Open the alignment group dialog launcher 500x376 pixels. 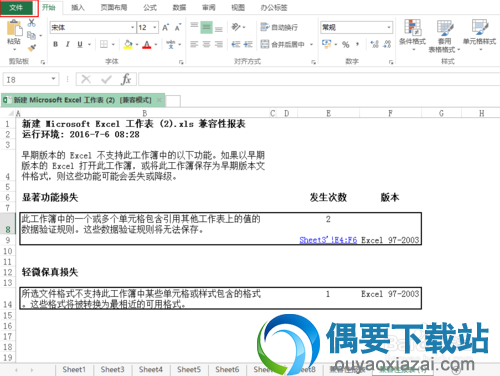(x=313, y=62)
